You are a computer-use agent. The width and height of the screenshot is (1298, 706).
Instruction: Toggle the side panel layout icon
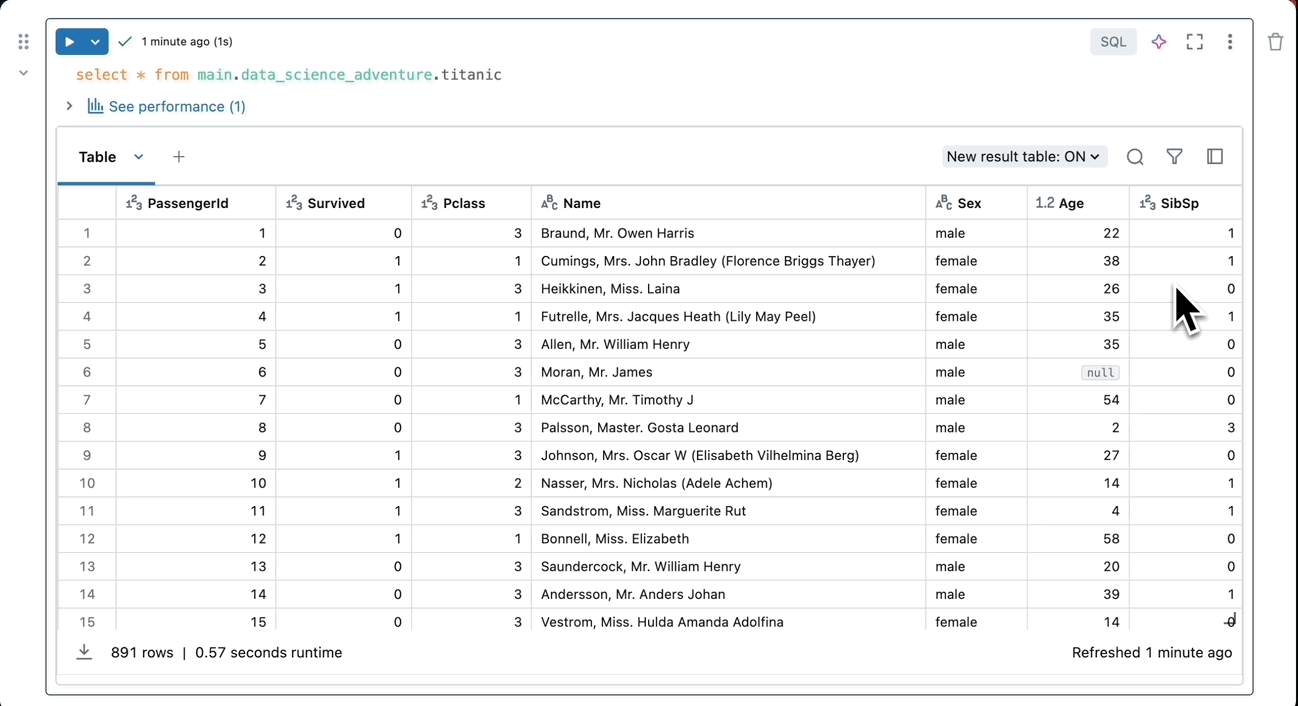[x=1214, y=157]
